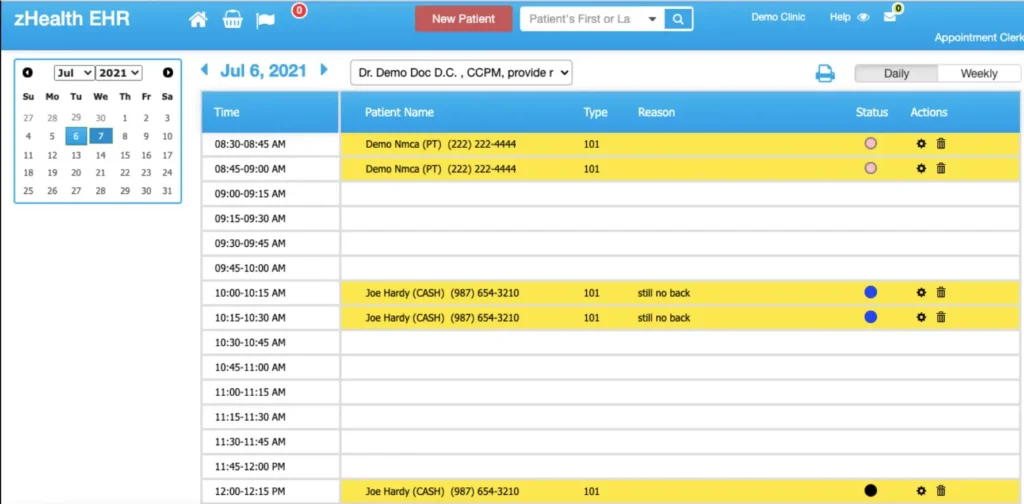
Task: Open the flag notifications icon
Action: (x=265, y=20)
